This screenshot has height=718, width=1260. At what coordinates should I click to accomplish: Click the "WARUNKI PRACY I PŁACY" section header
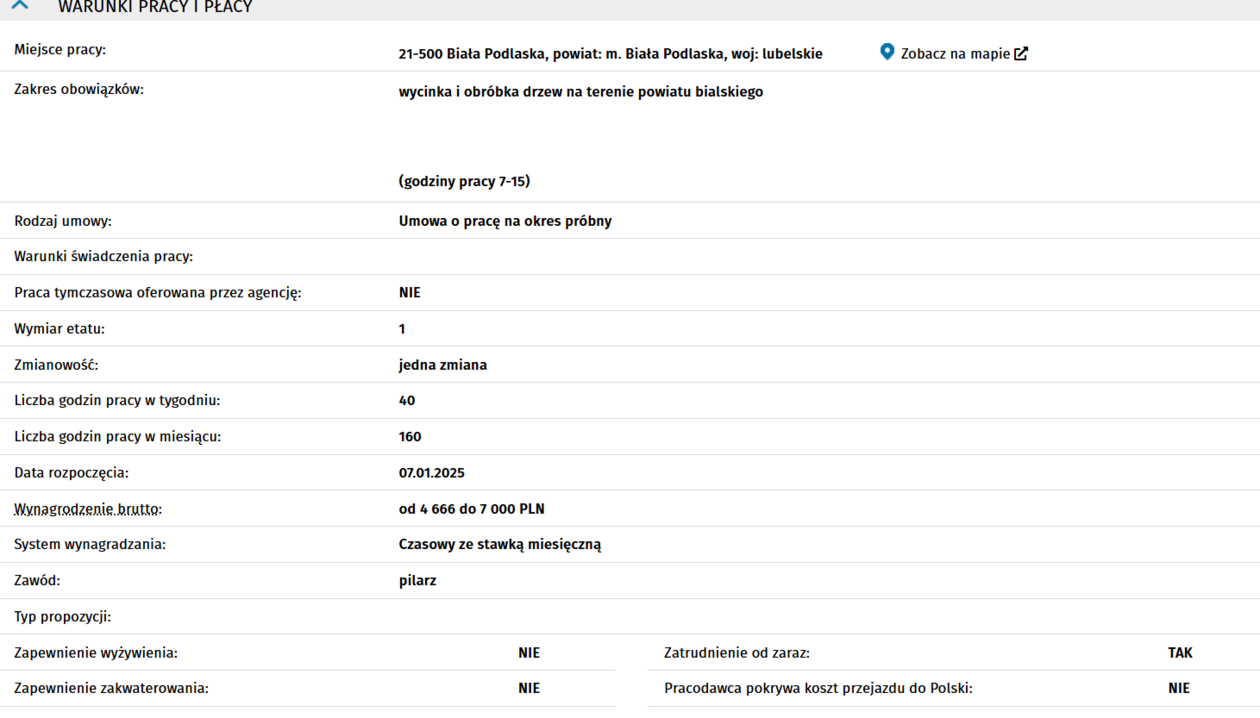[155, 7]
